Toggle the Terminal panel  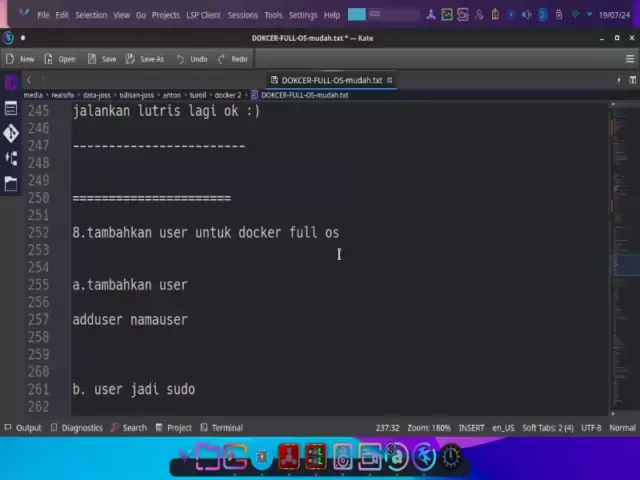pyautogui.click(x=220, y=428)
